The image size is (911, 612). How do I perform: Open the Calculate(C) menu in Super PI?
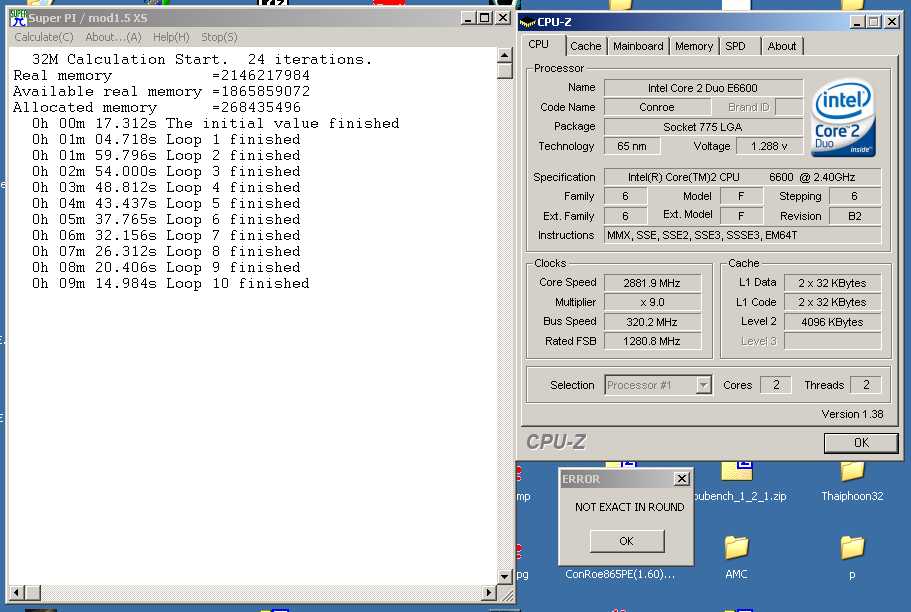point(44,37)
